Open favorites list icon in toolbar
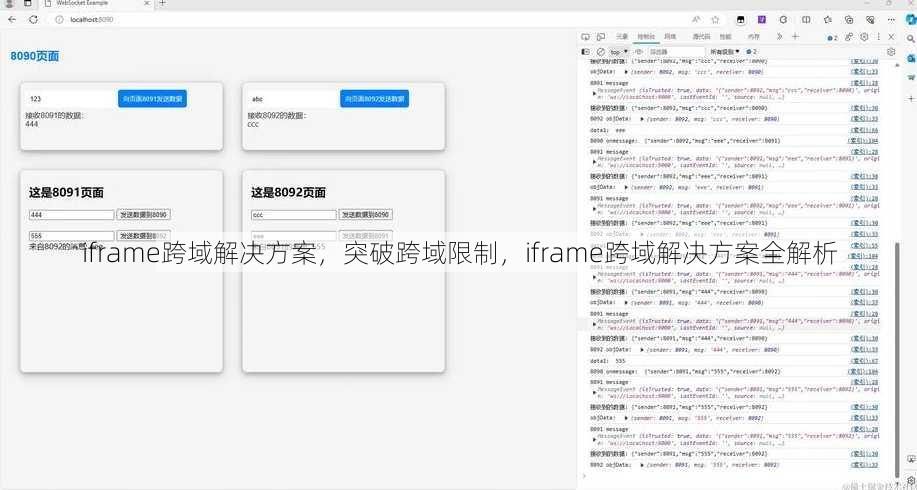This screenshot has width=917, height=490. pyautogui.click(x=828, y=19)
